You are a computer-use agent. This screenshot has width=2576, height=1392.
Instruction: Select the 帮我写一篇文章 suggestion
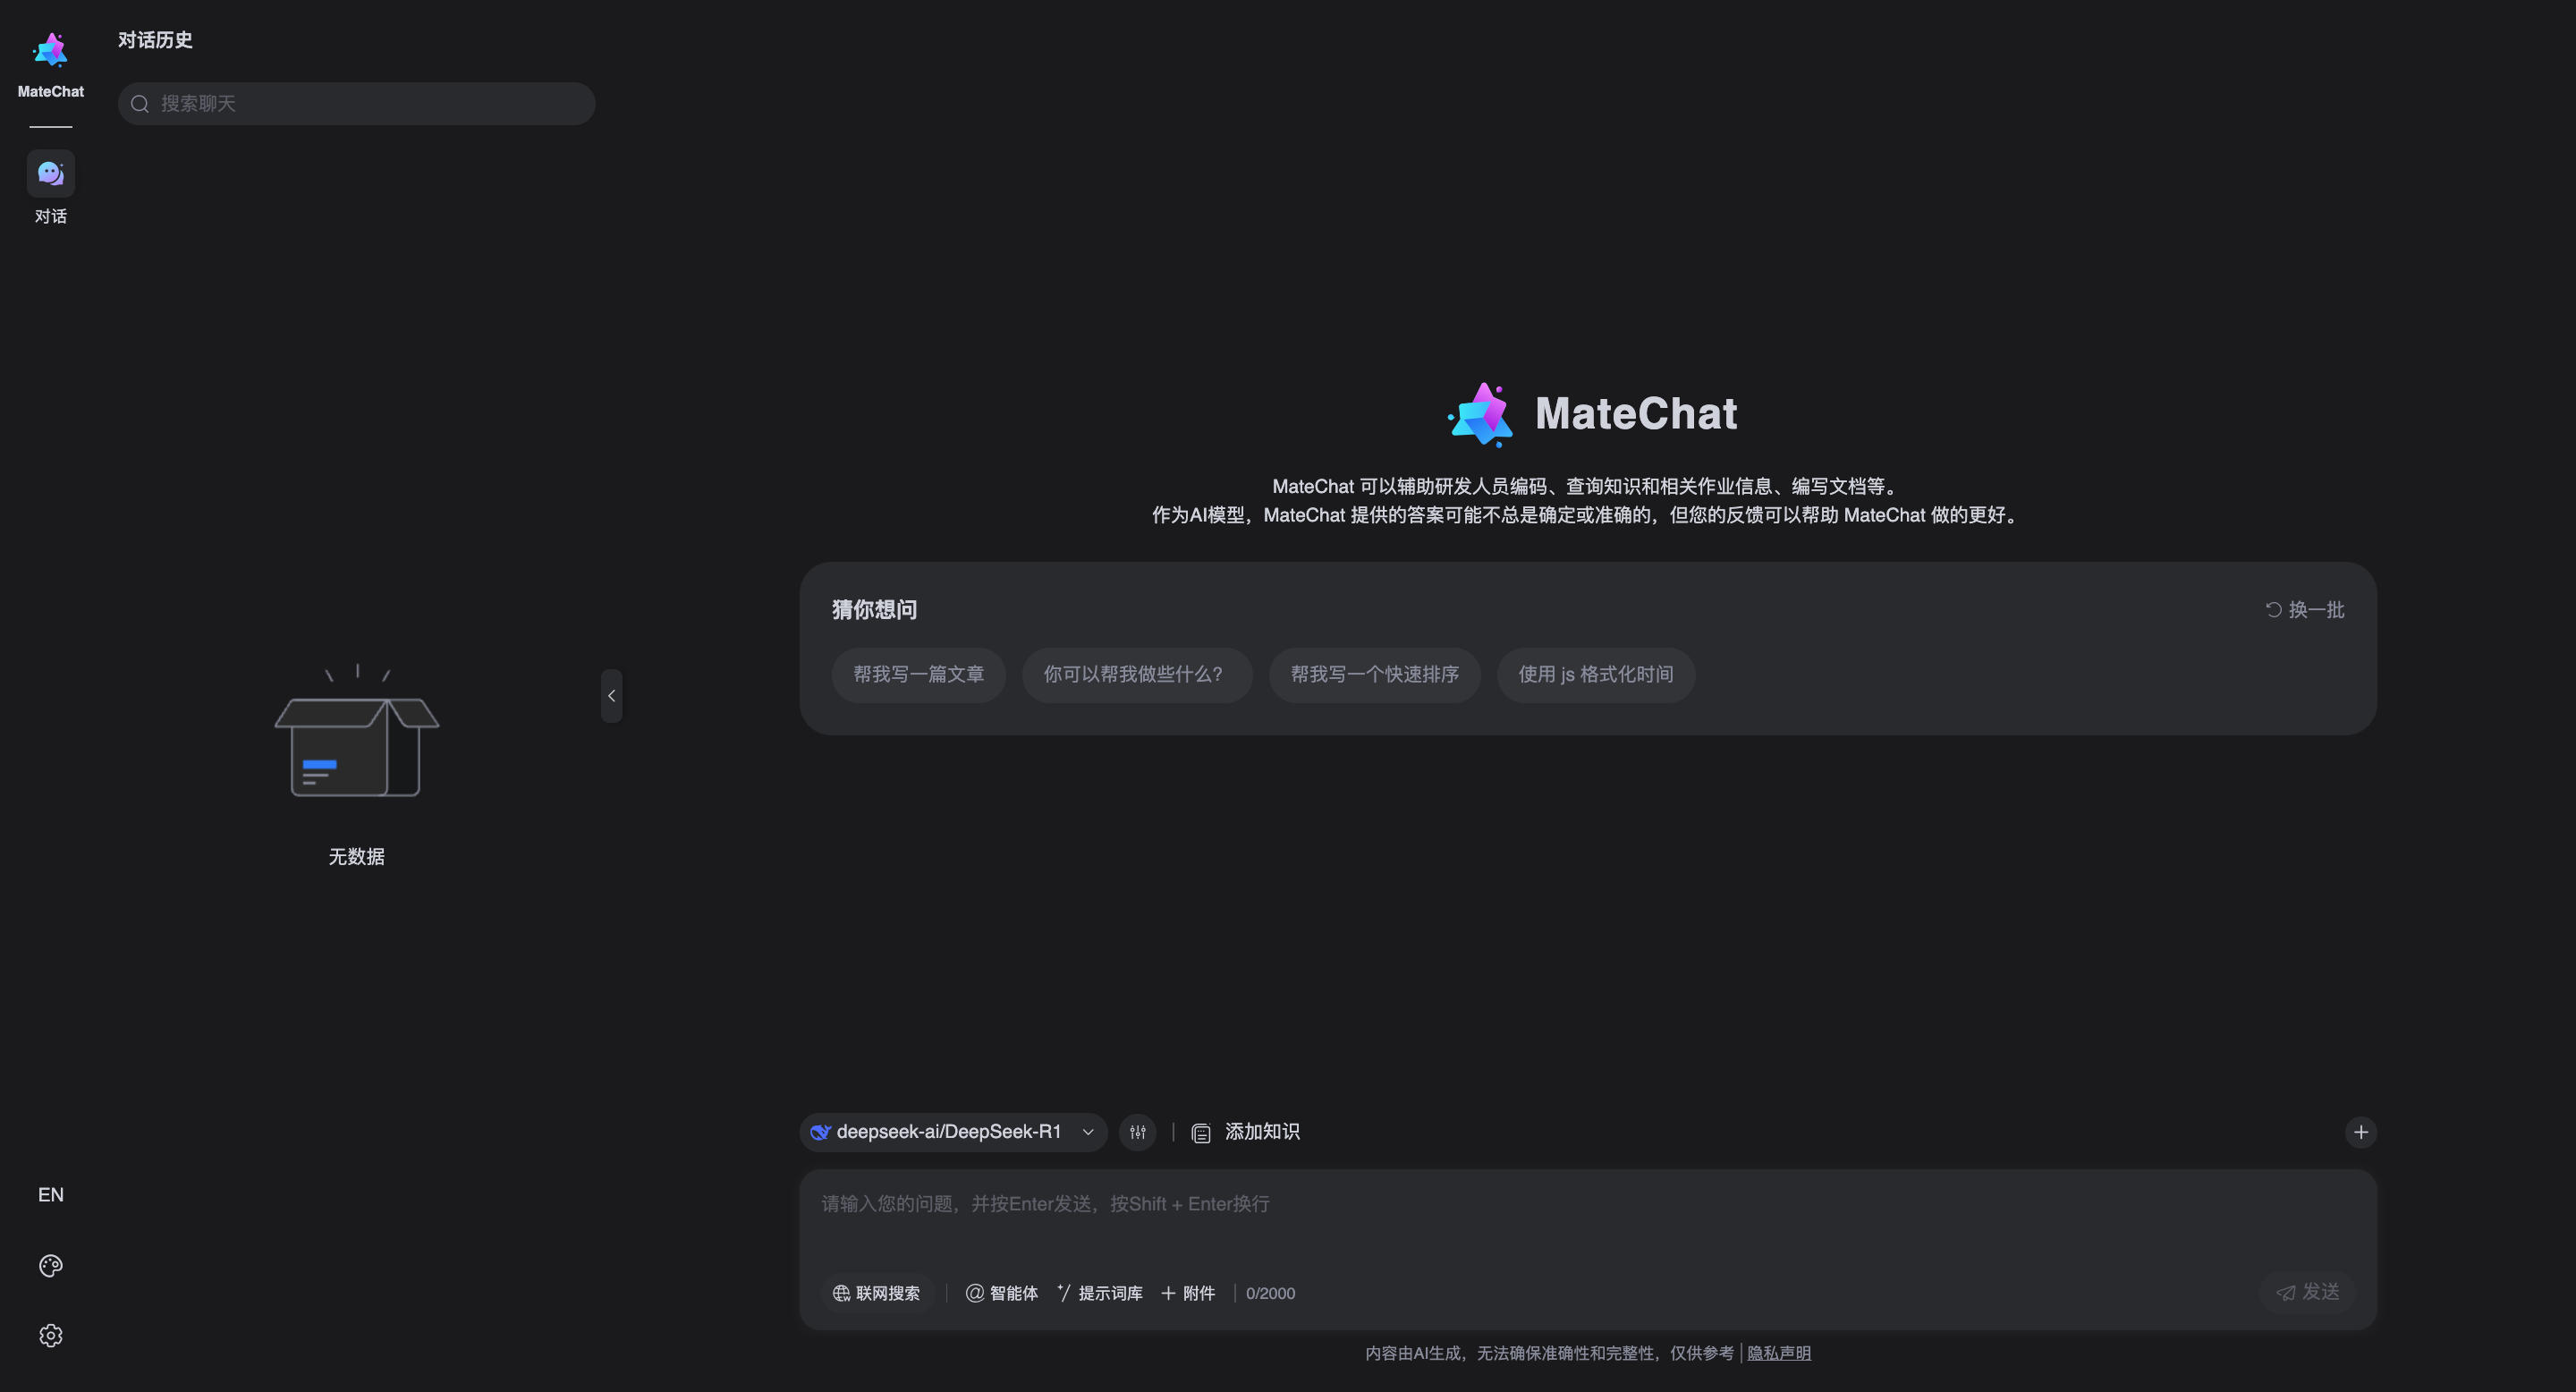pyautogui.click(x=918, y=675)
